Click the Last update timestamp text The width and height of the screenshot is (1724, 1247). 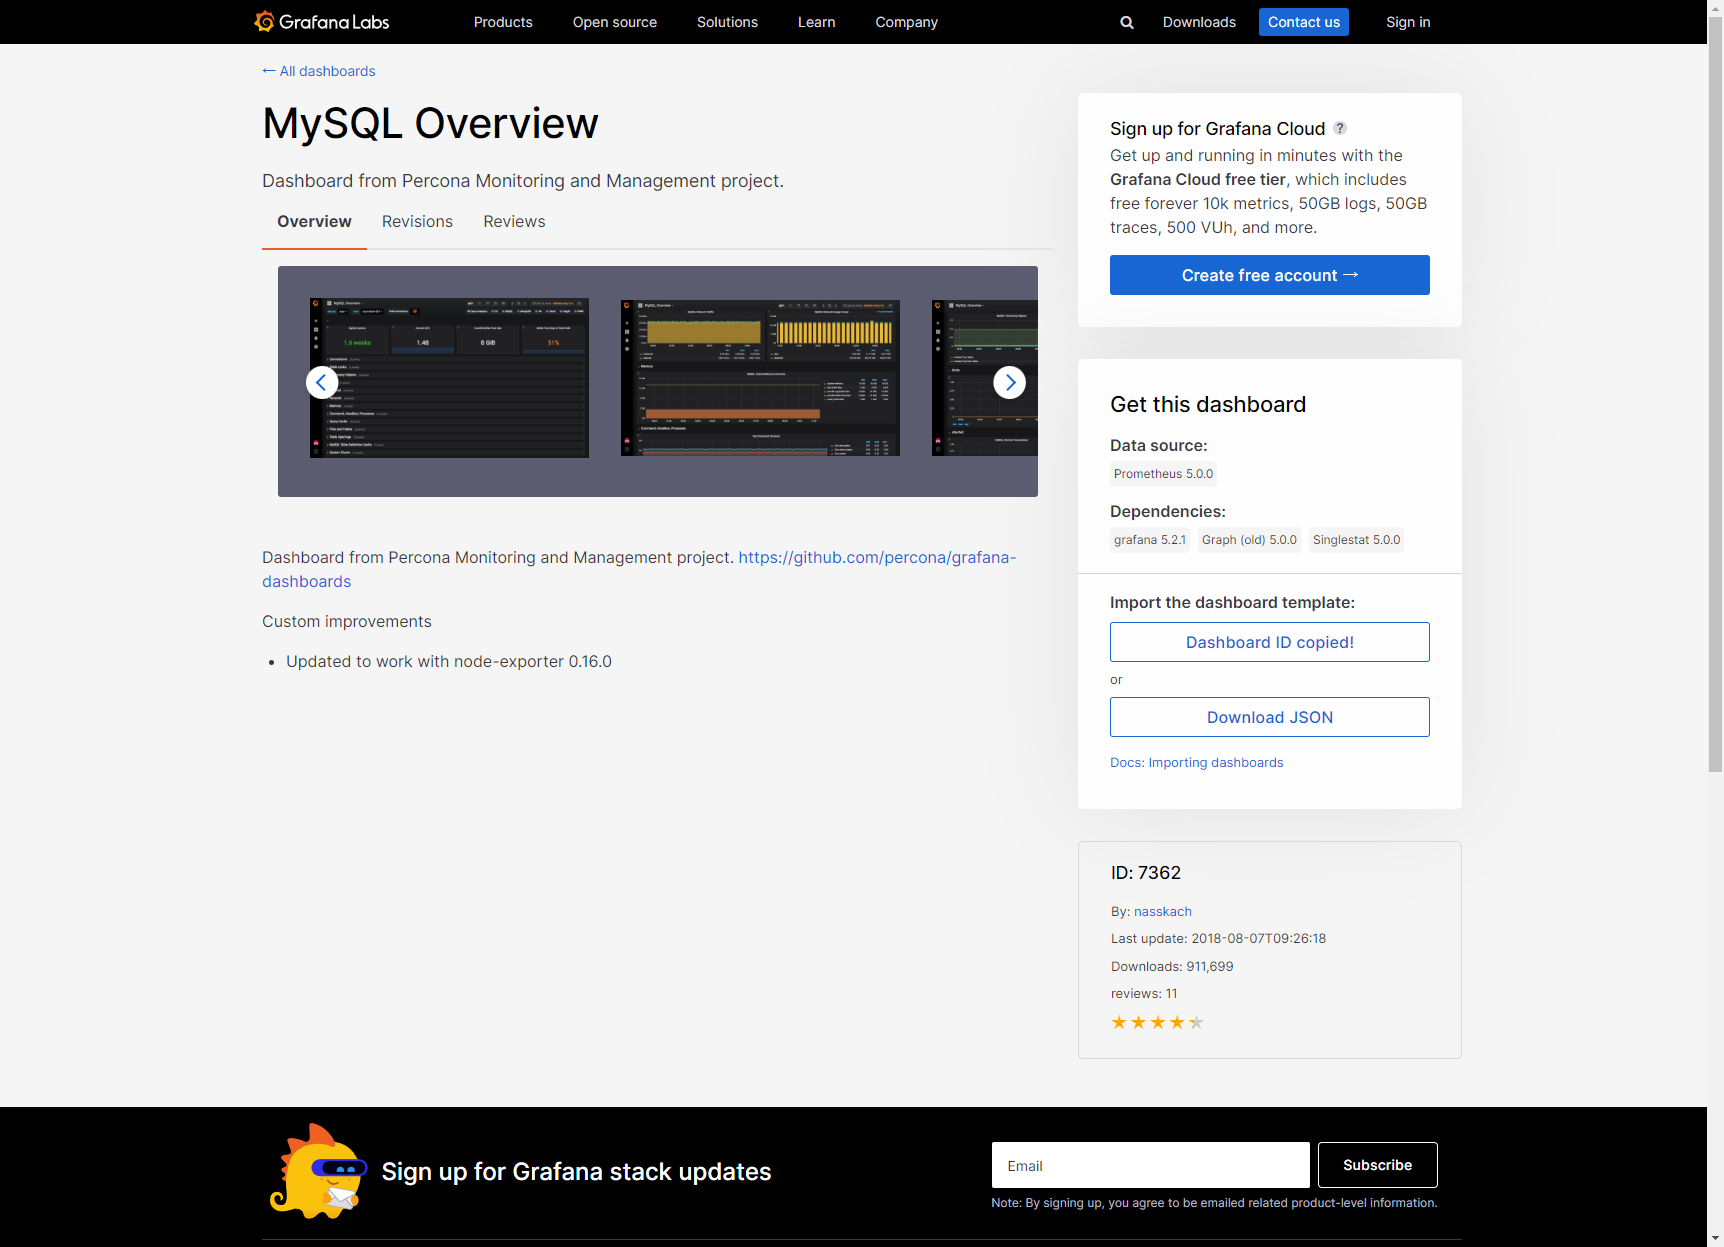coord(1218,938)
